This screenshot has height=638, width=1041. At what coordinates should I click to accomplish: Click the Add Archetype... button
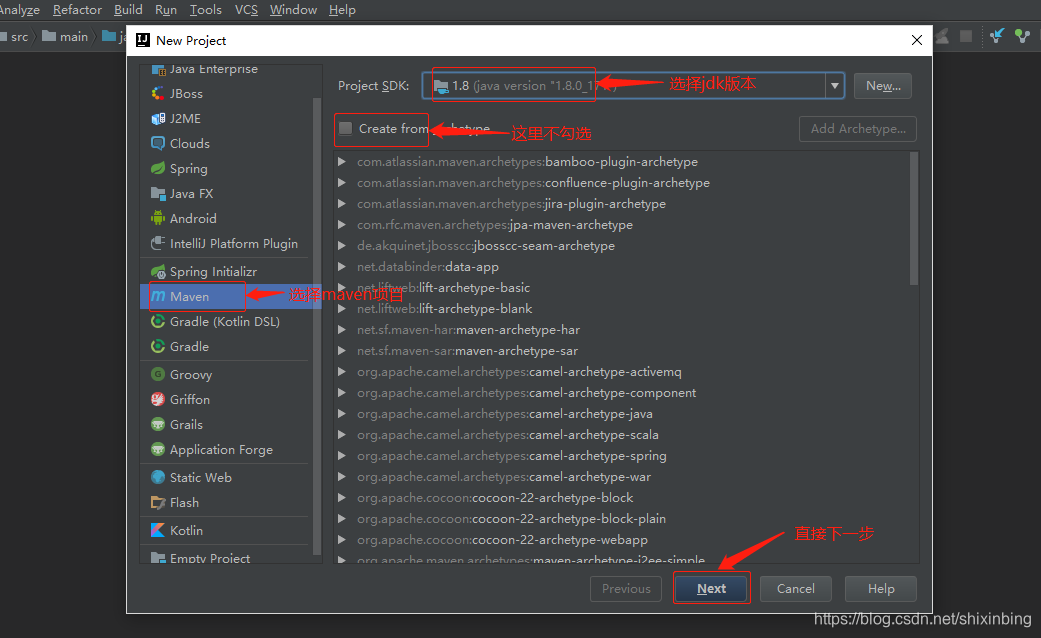point(858,129)
